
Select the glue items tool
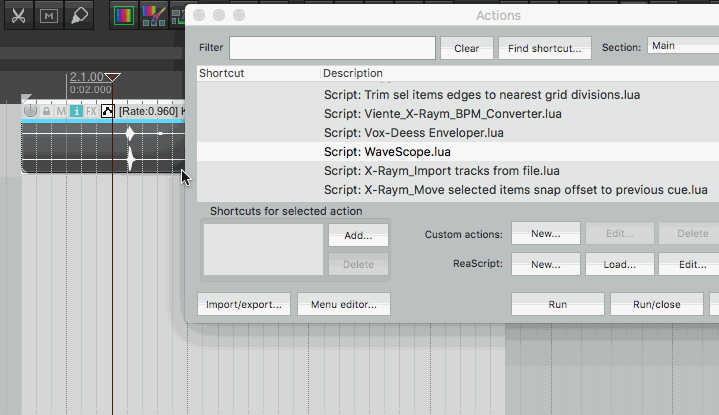tap(80, 16)
